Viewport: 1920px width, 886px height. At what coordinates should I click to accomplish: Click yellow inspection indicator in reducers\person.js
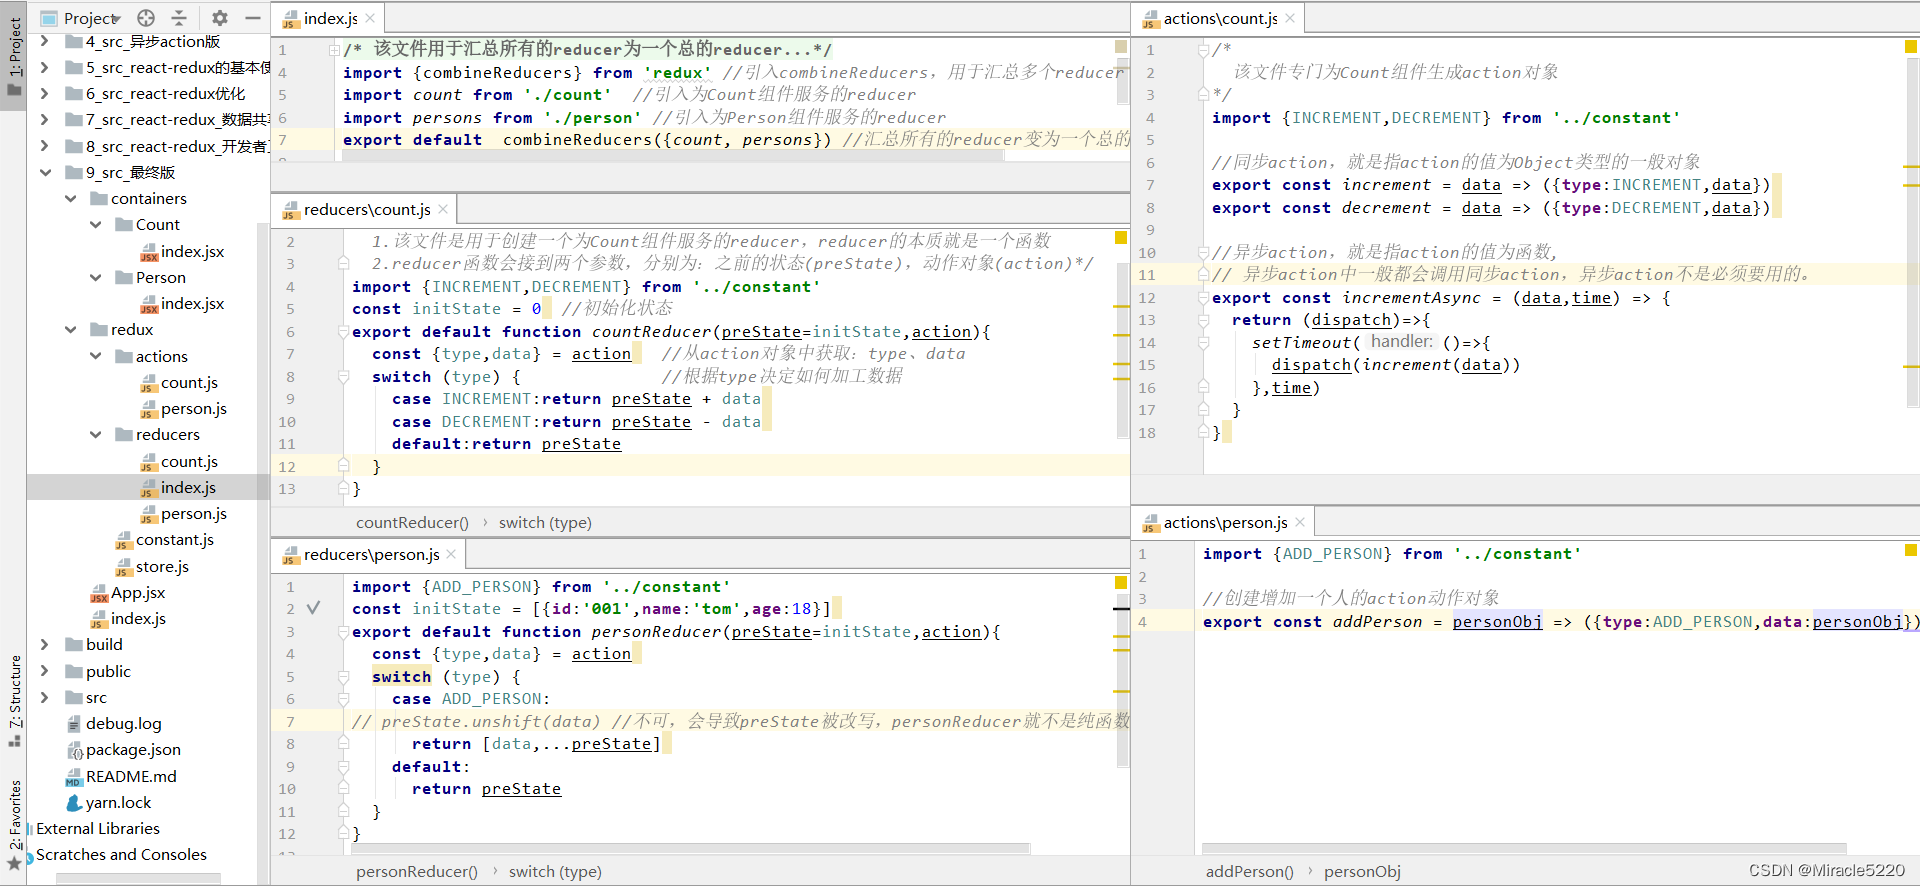(1121, 582)
